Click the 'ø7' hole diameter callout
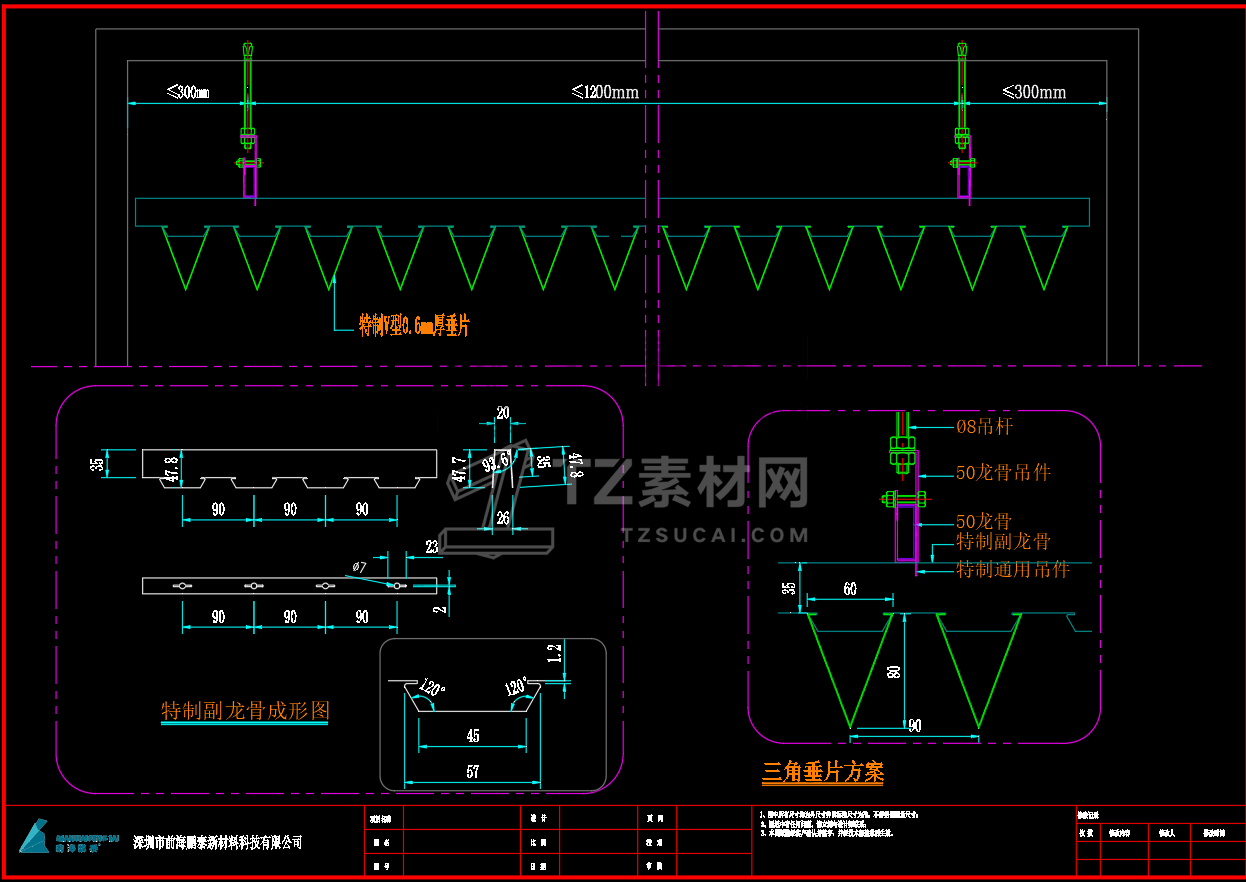Image resolution: width=1246 pixels, height=882 pixels. pos(359,567)
